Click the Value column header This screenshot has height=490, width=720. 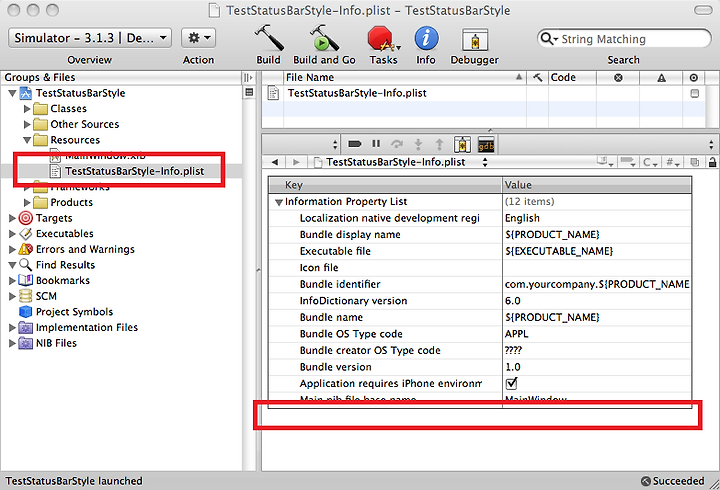[596, 185]
